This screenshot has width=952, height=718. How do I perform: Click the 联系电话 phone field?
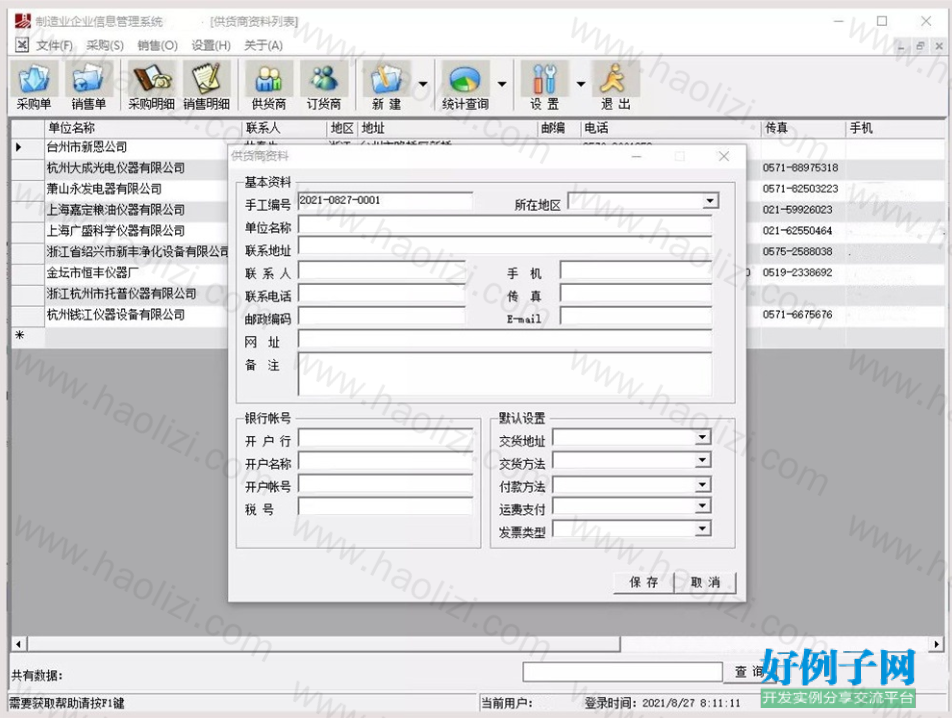(381, 293)
